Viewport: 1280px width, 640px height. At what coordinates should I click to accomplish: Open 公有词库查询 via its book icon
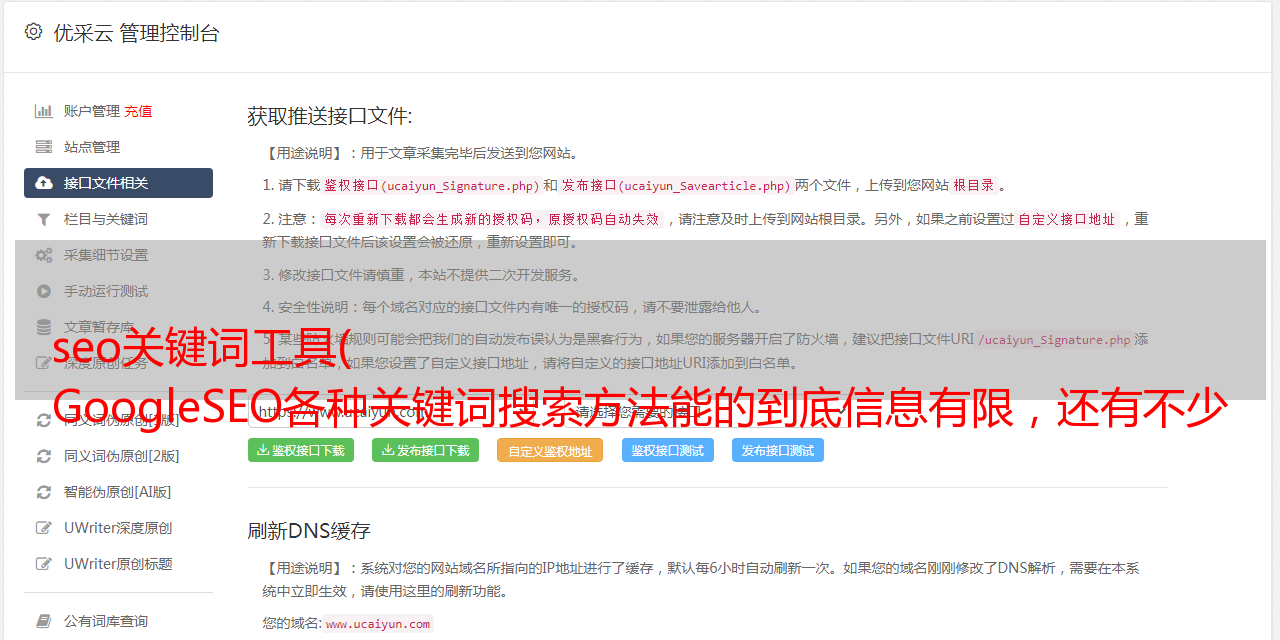click(x=44, y=621)
